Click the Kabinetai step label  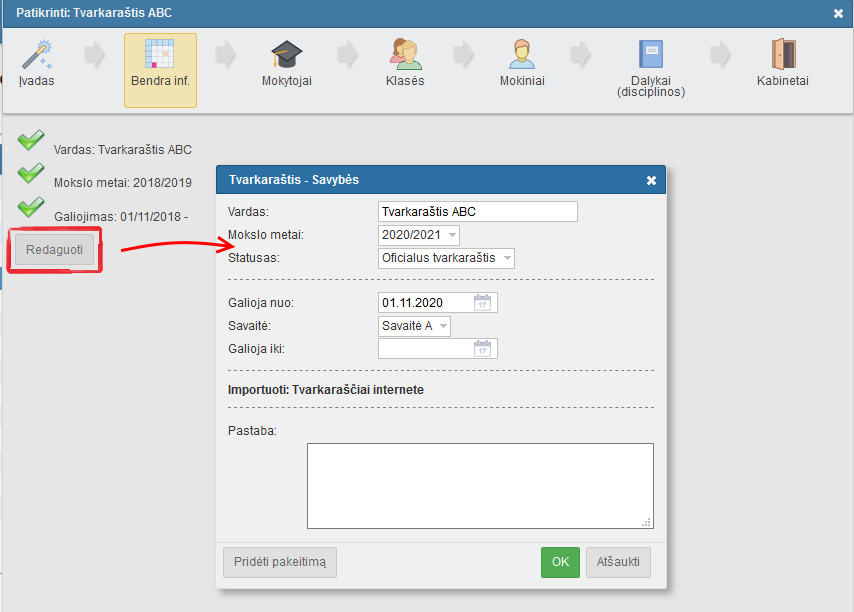pyautogui.click(x=783, y=81)
